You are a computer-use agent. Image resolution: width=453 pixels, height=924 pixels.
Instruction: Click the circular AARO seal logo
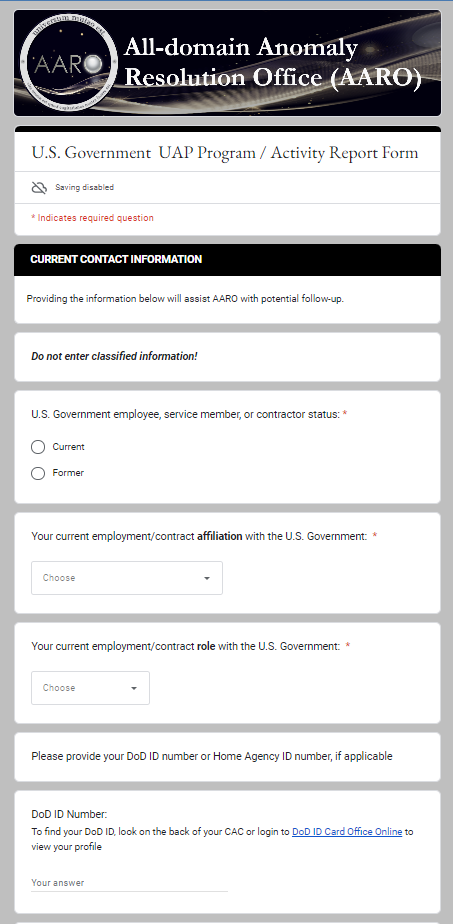coord(69,62)
